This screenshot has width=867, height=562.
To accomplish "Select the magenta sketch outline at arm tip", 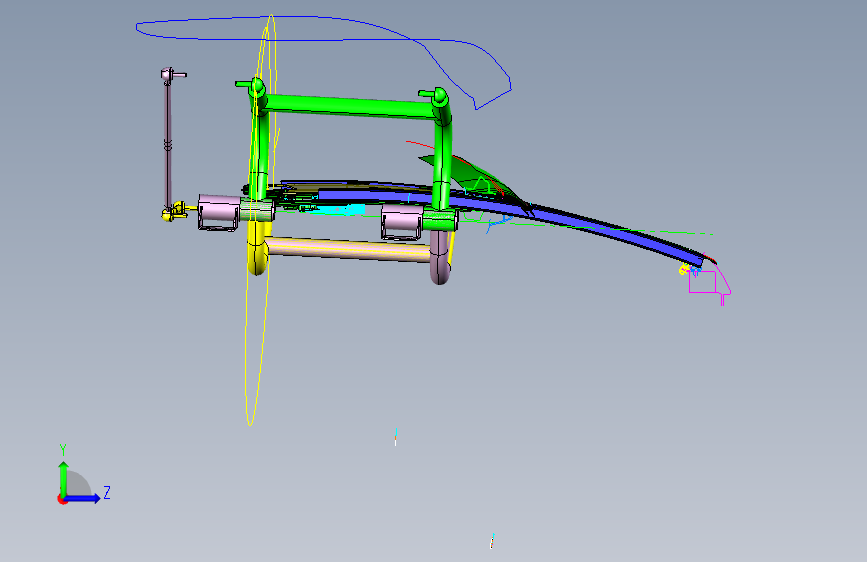I will pyautogui.click(x=710, y=283).
